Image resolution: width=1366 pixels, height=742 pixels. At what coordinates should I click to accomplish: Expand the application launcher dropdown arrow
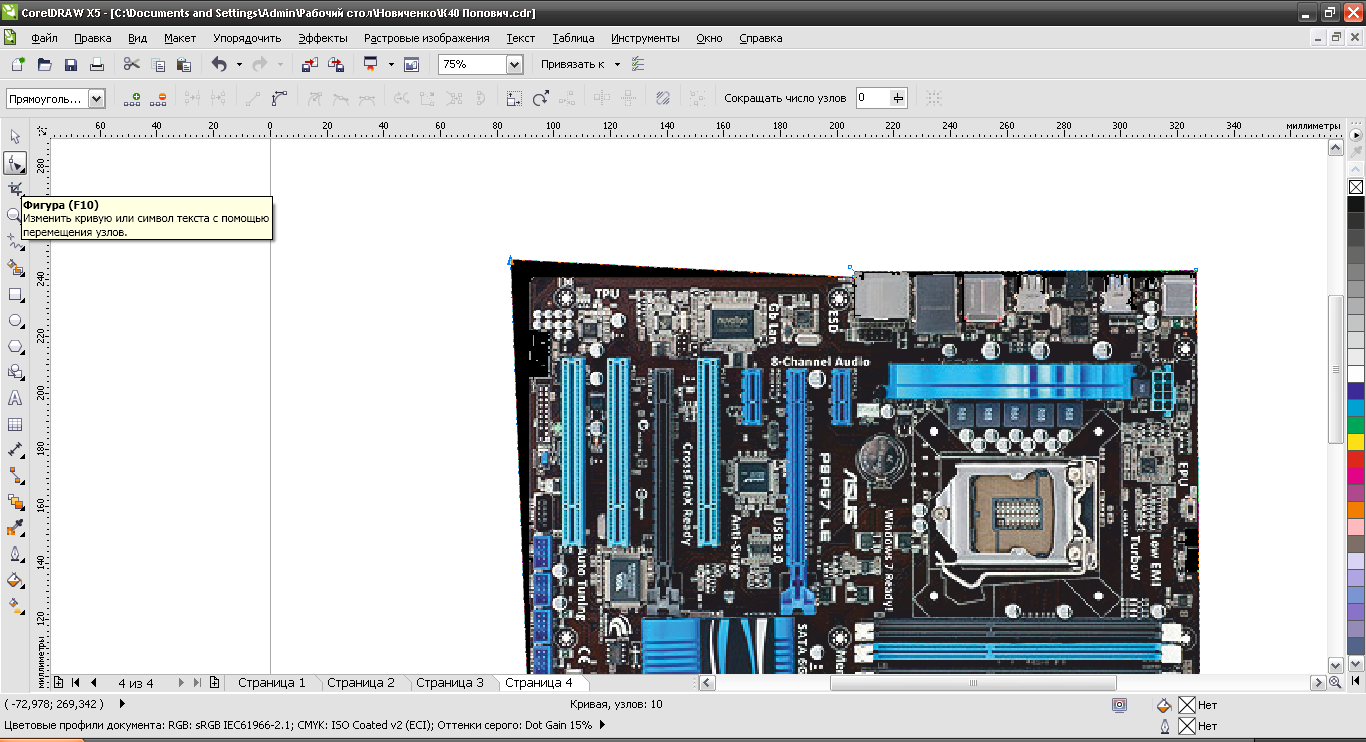point(391,64)
